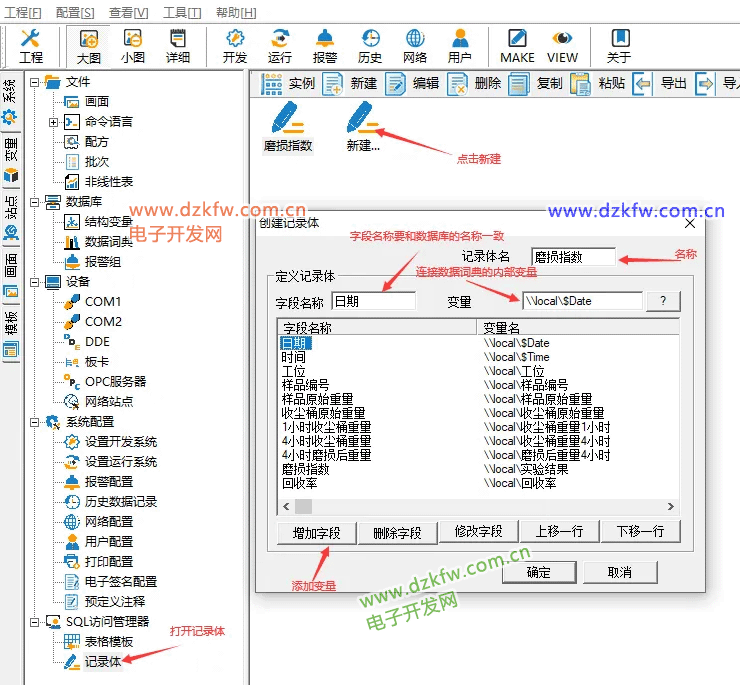Open the 用户 user toolbar icon
Image resolution: width=740 pixels, height=685 pixels.
click(460, 46)
